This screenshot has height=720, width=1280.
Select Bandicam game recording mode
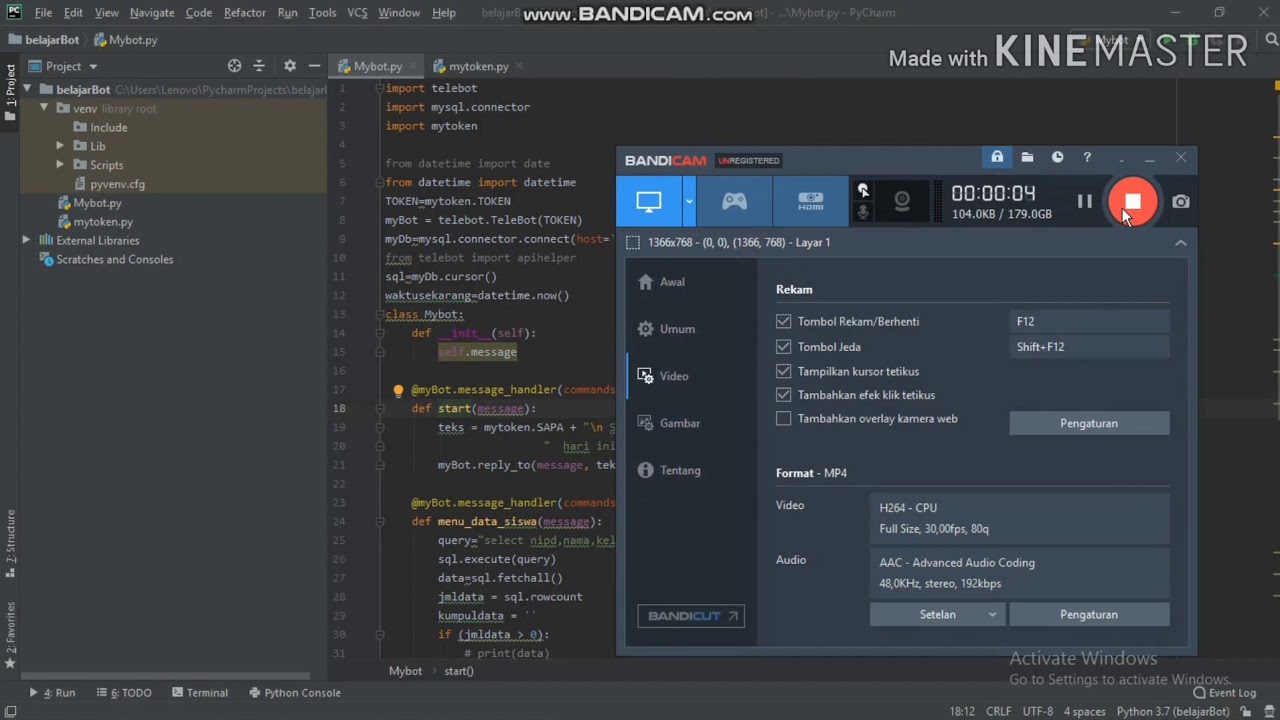[x=734, y=201]
